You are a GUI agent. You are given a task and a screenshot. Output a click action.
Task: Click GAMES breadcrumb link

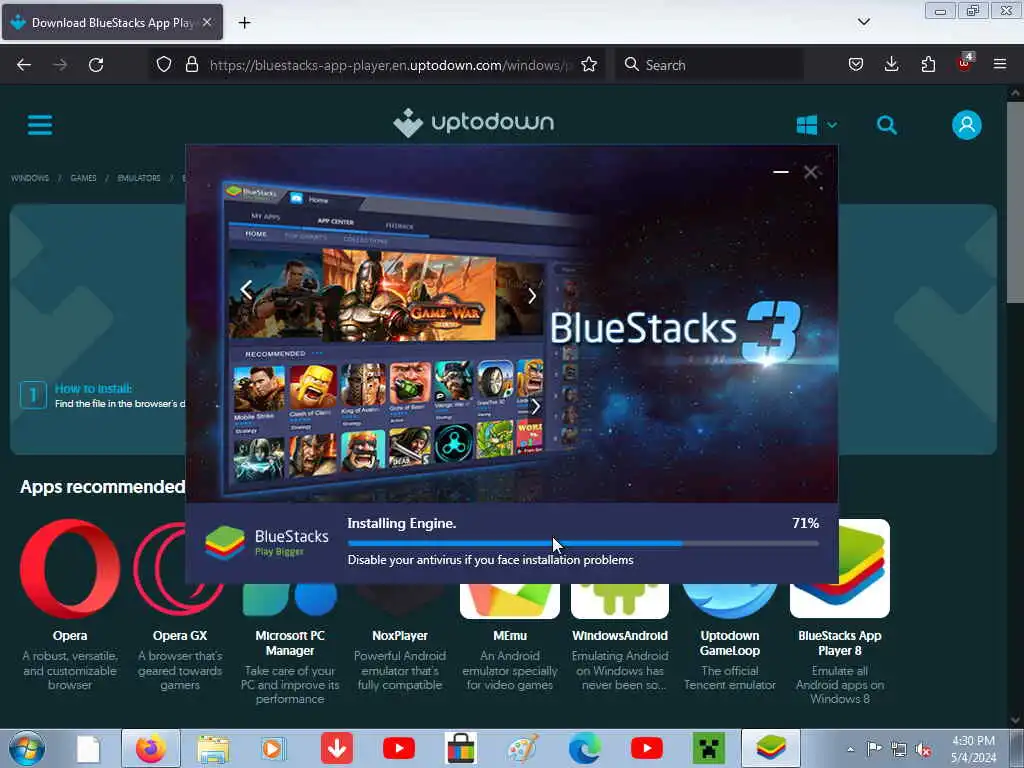coord(84,178)
